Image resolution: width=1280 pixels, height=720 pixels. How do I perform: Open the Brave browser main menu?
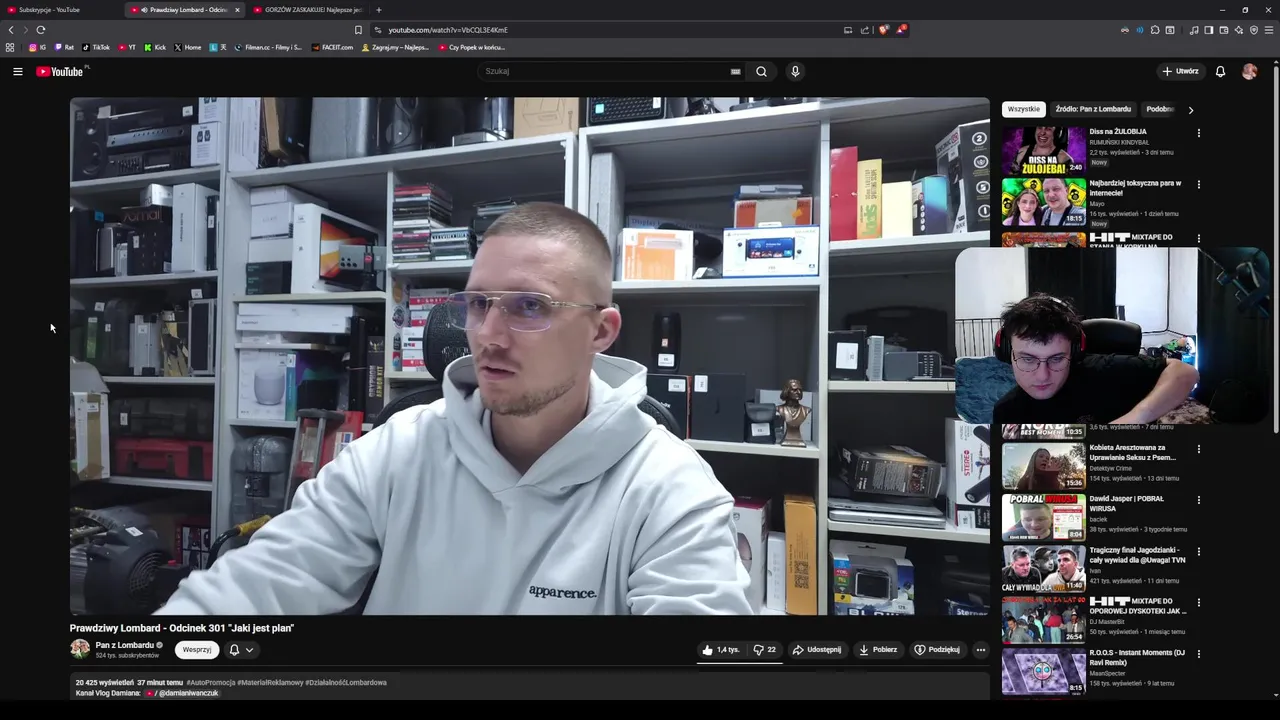pyautogui.click(x=1269, y=30)
